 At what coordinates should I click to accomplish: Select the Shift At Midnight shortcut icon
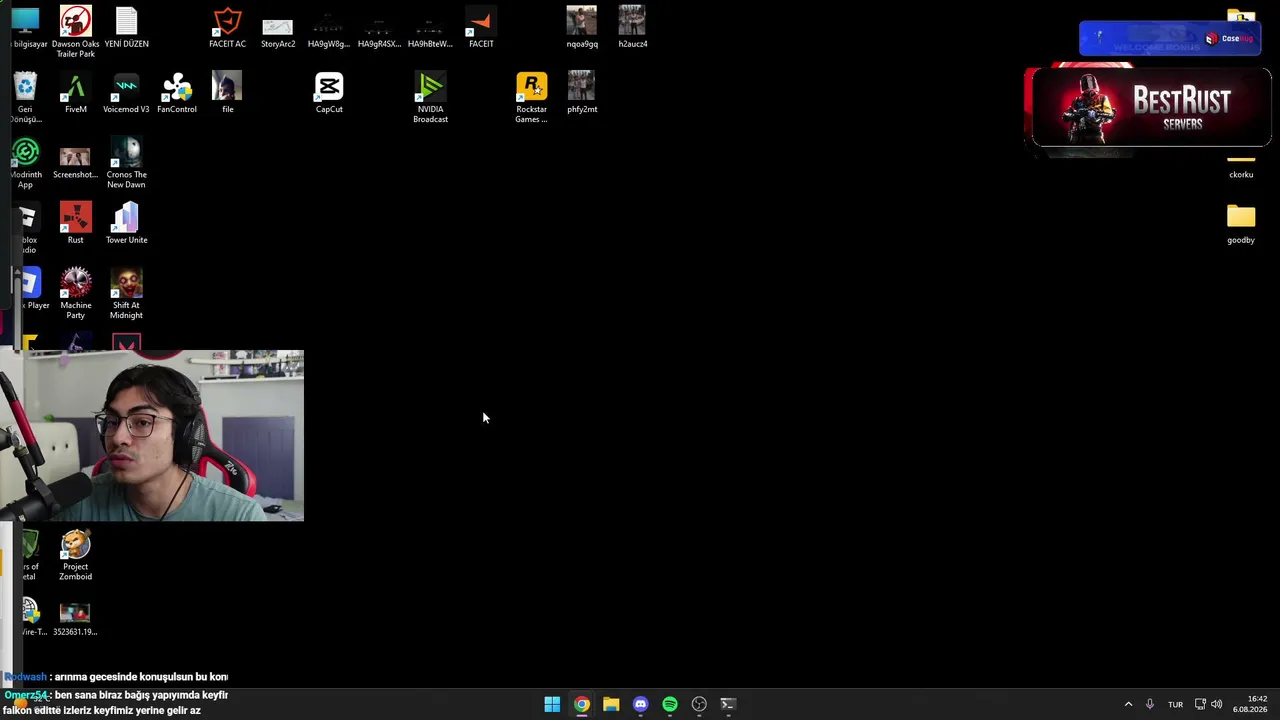126,293
